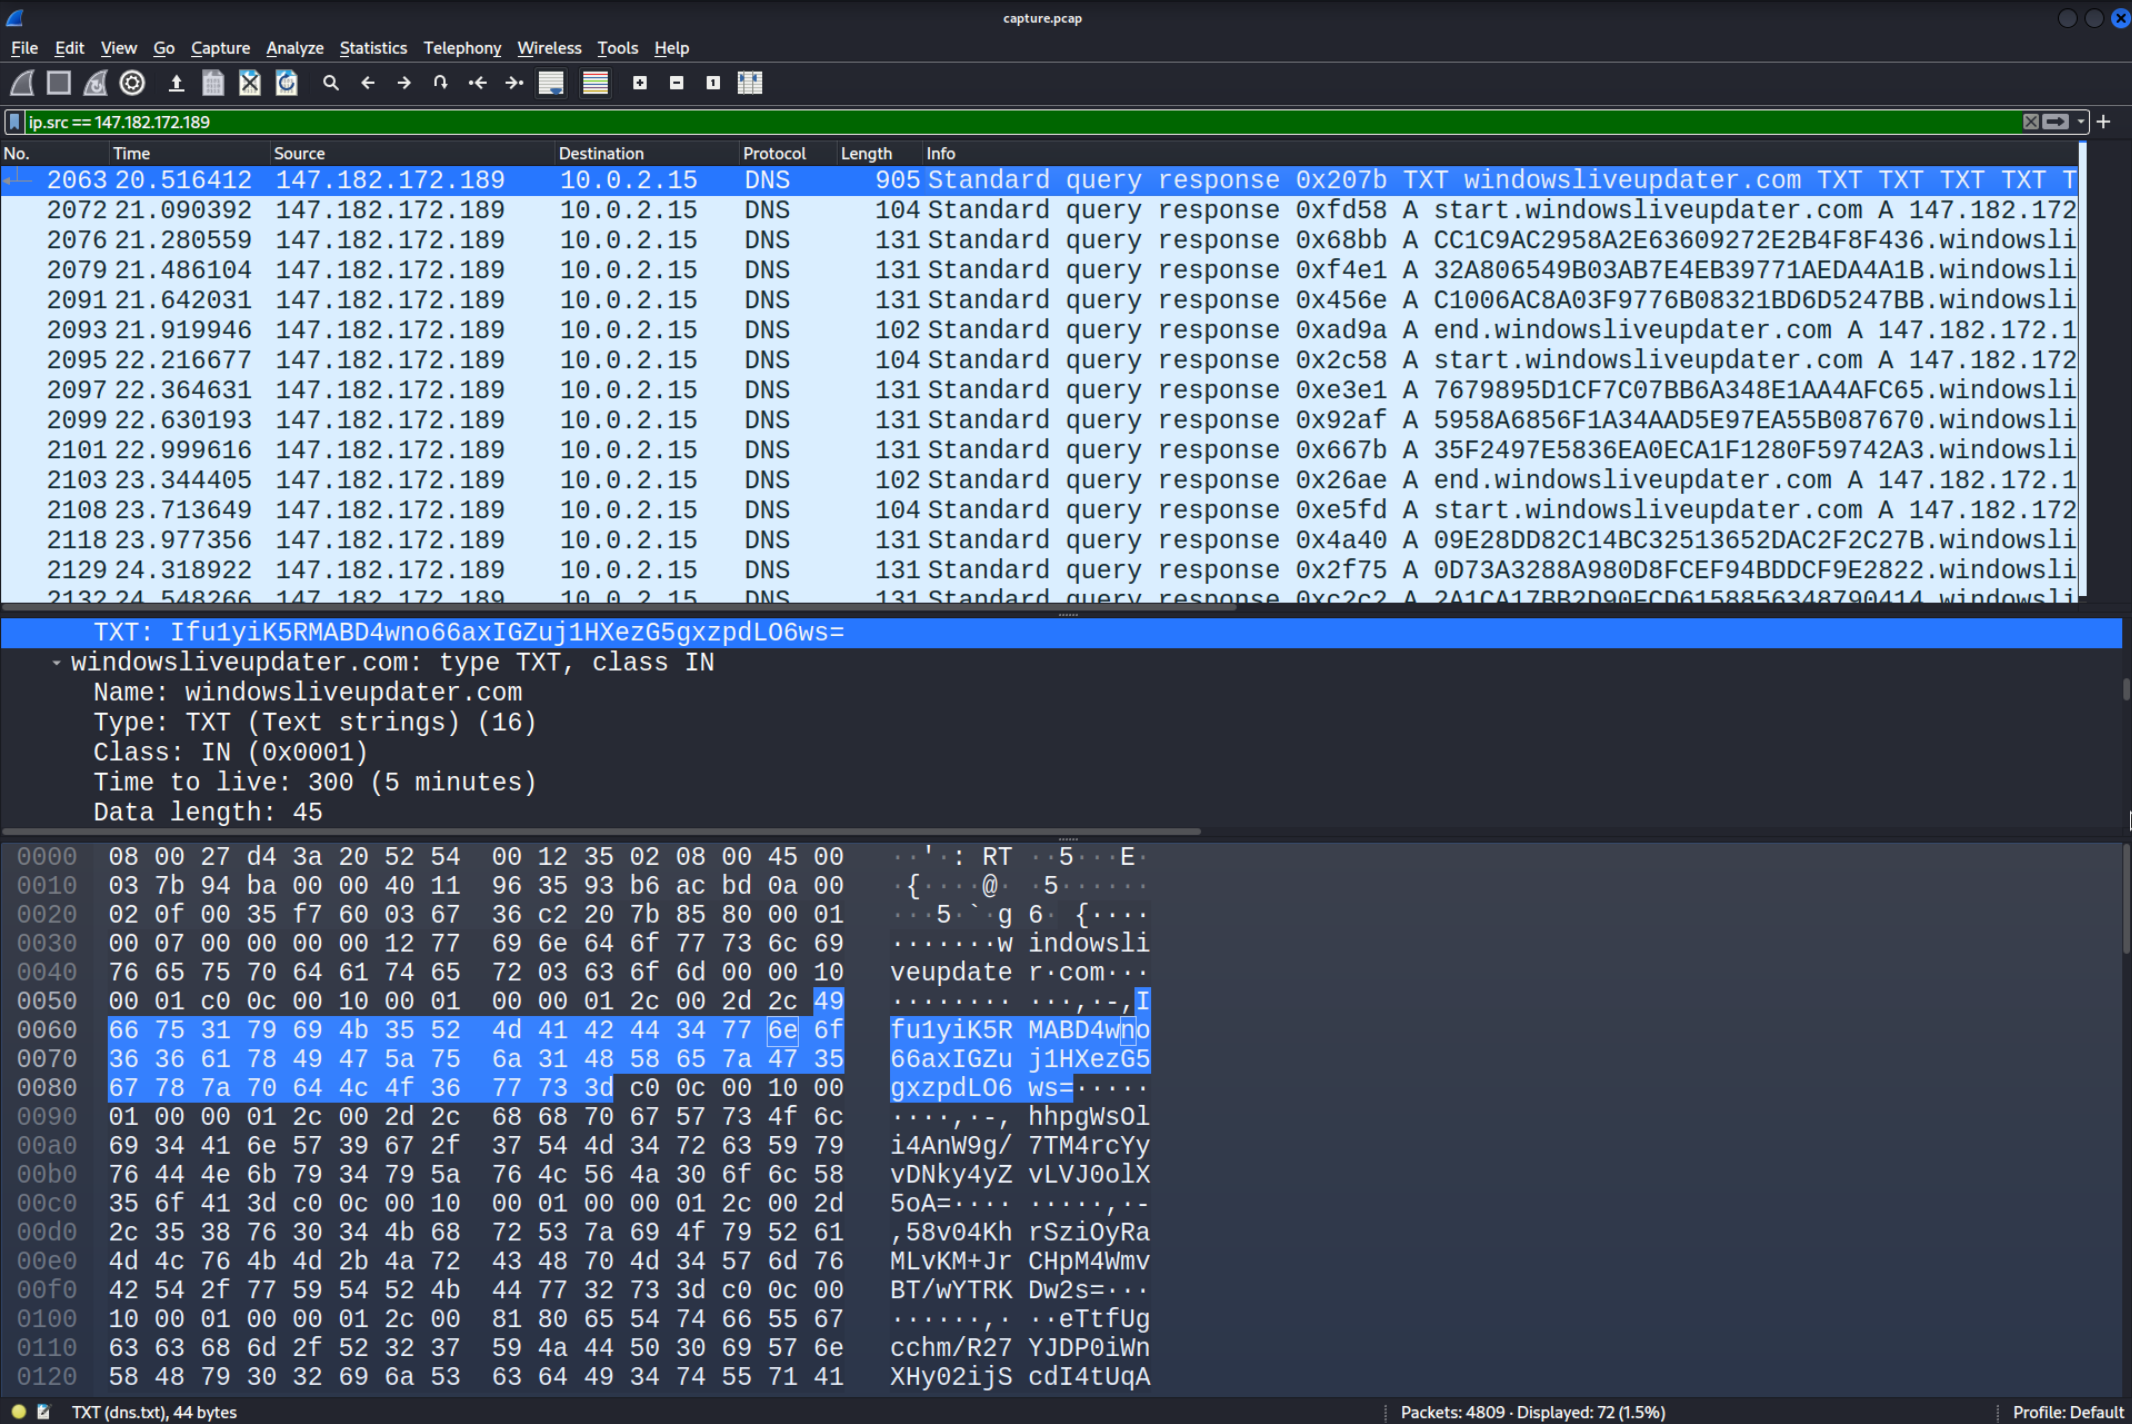Open the Capture menu
This screenshot has width=2132, height=1424.
[x=220, y=48]
